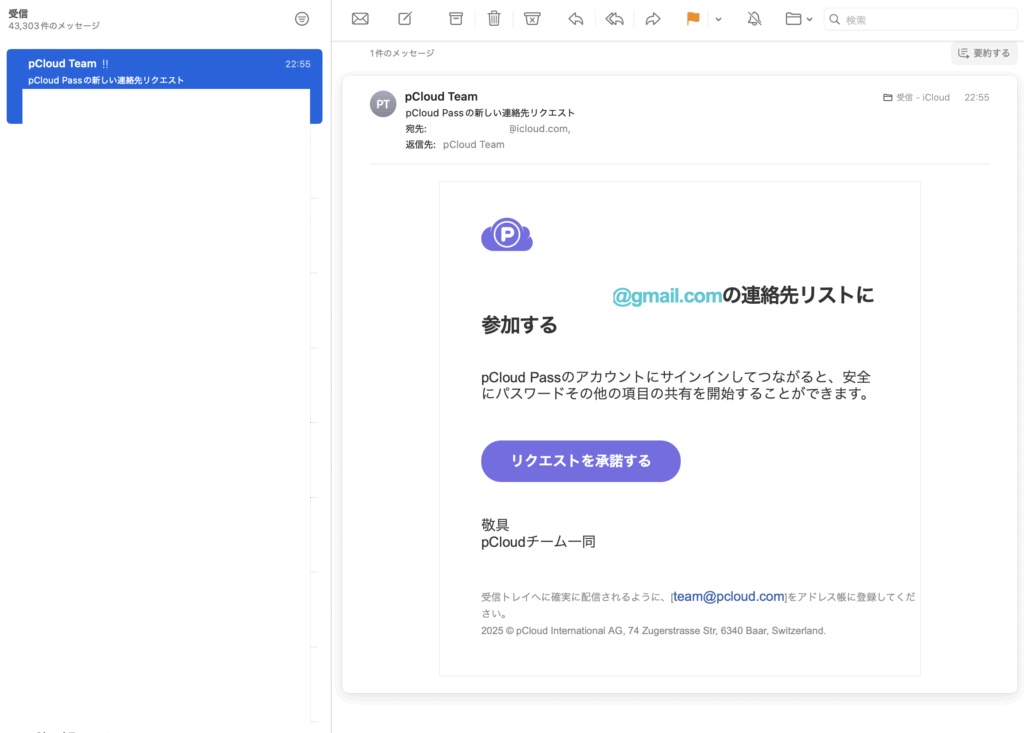The width and height of the screenshot is (1024, 733).
Task: Archive the selected pCloud email
Action: click(456, 19)
